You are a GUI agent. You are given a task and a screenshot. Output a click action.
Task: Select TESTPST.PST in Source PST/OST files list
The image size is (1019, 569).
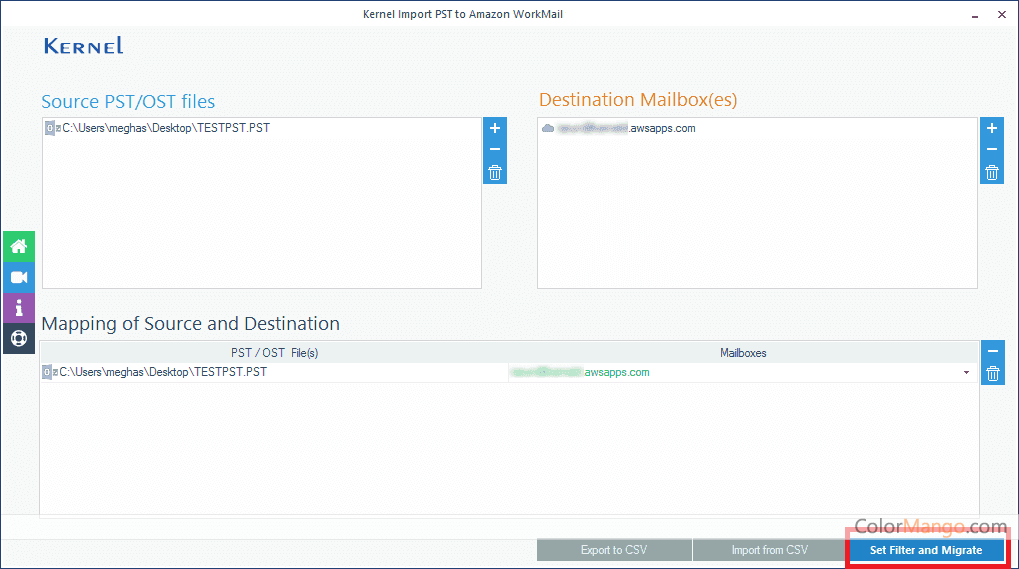[165, 128]
